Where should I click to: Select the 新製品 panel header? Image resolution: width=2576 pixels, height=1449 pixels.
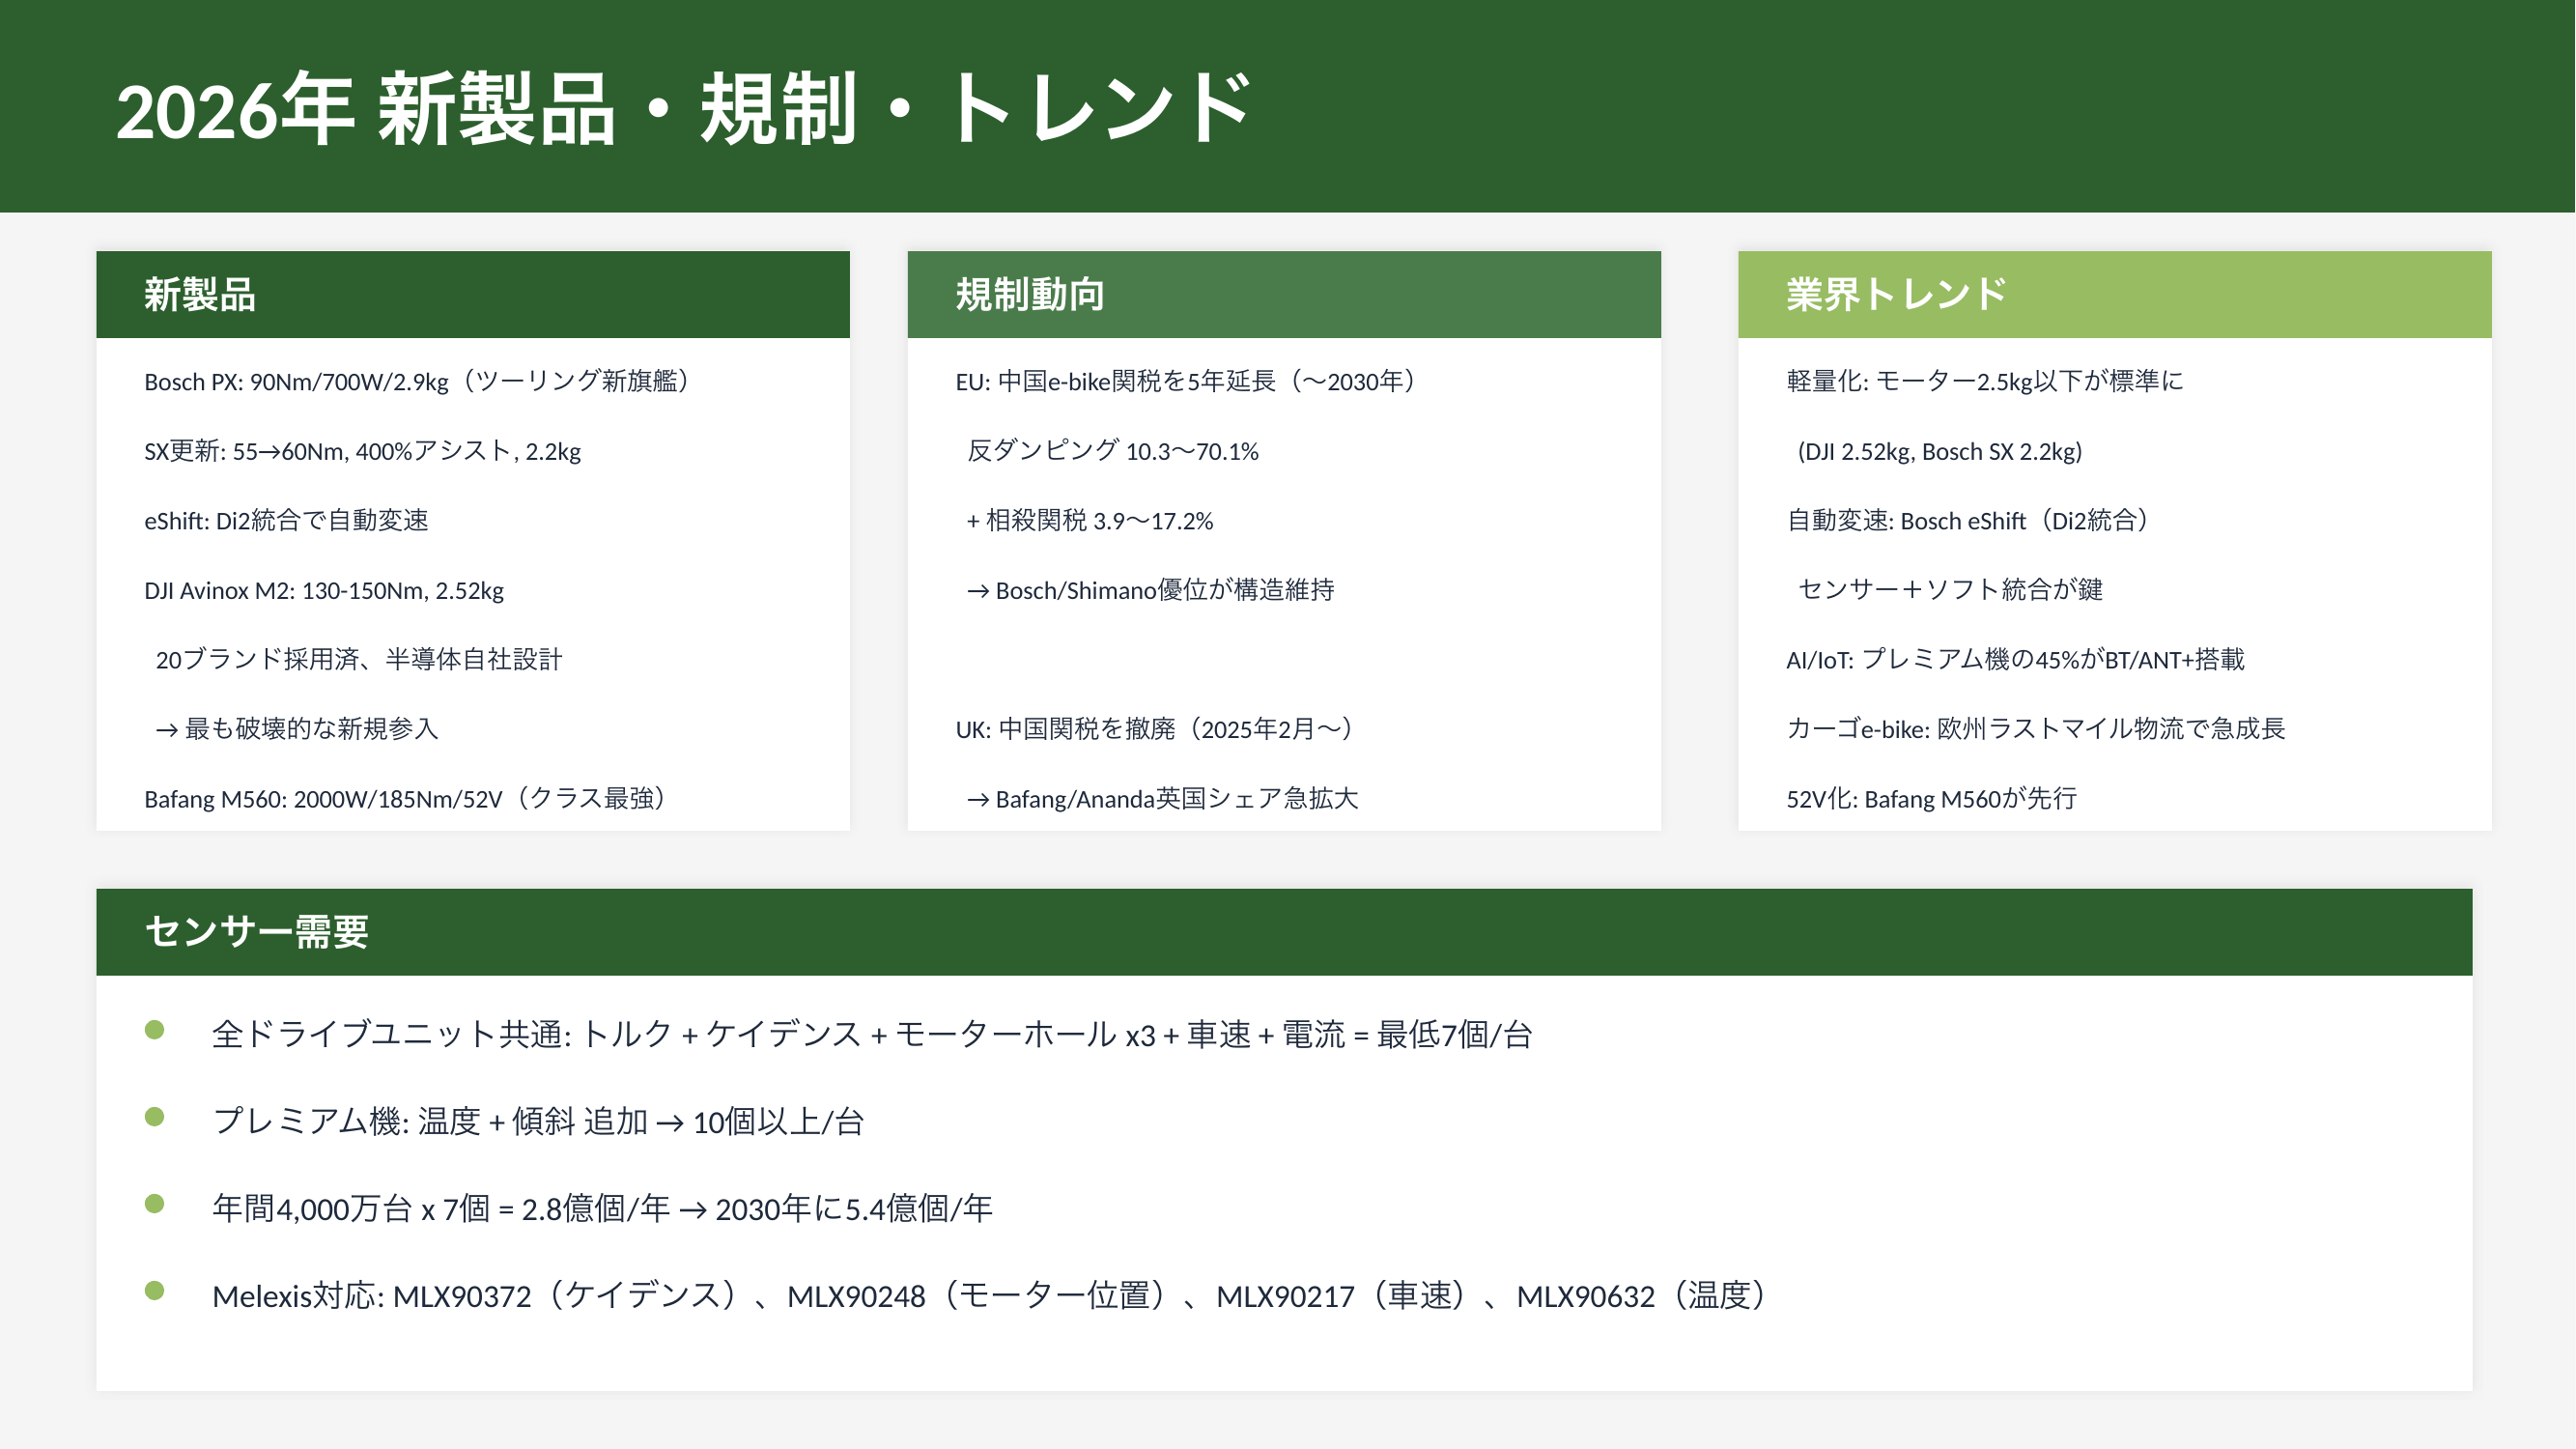click(472, 294)
